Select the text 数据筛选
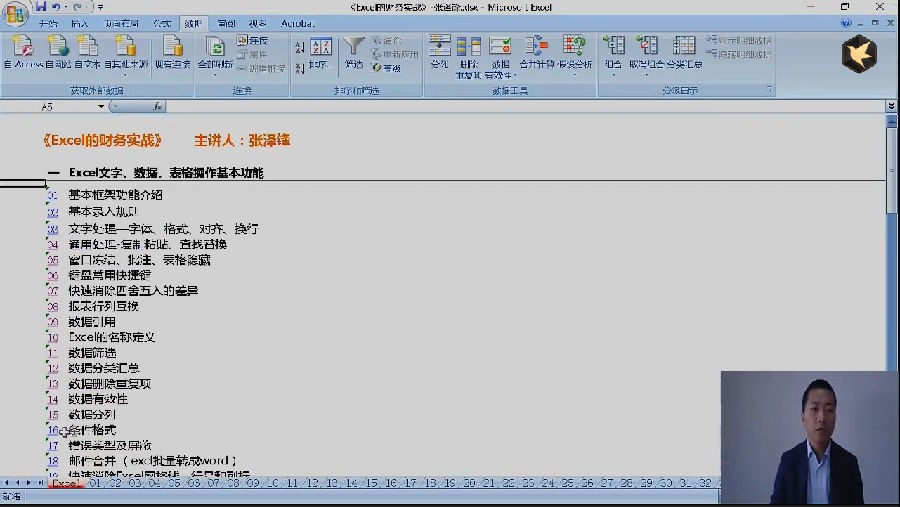The width and height of the screenshot is (900, 507). (x=92, y=353)
